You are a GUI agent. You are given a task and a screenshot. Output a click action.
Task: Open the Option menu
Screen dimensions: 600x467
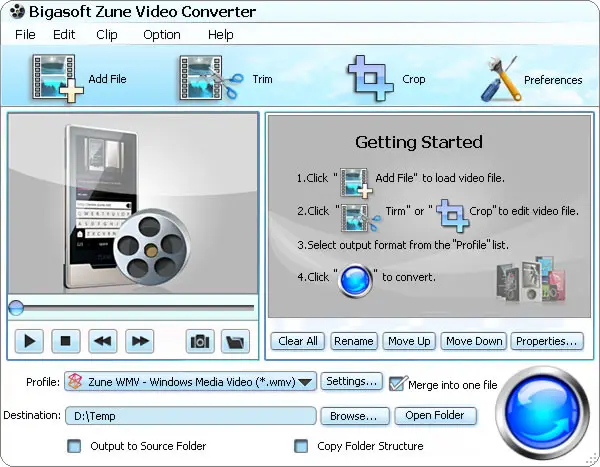pyautogui.click(x=162, y=34)
